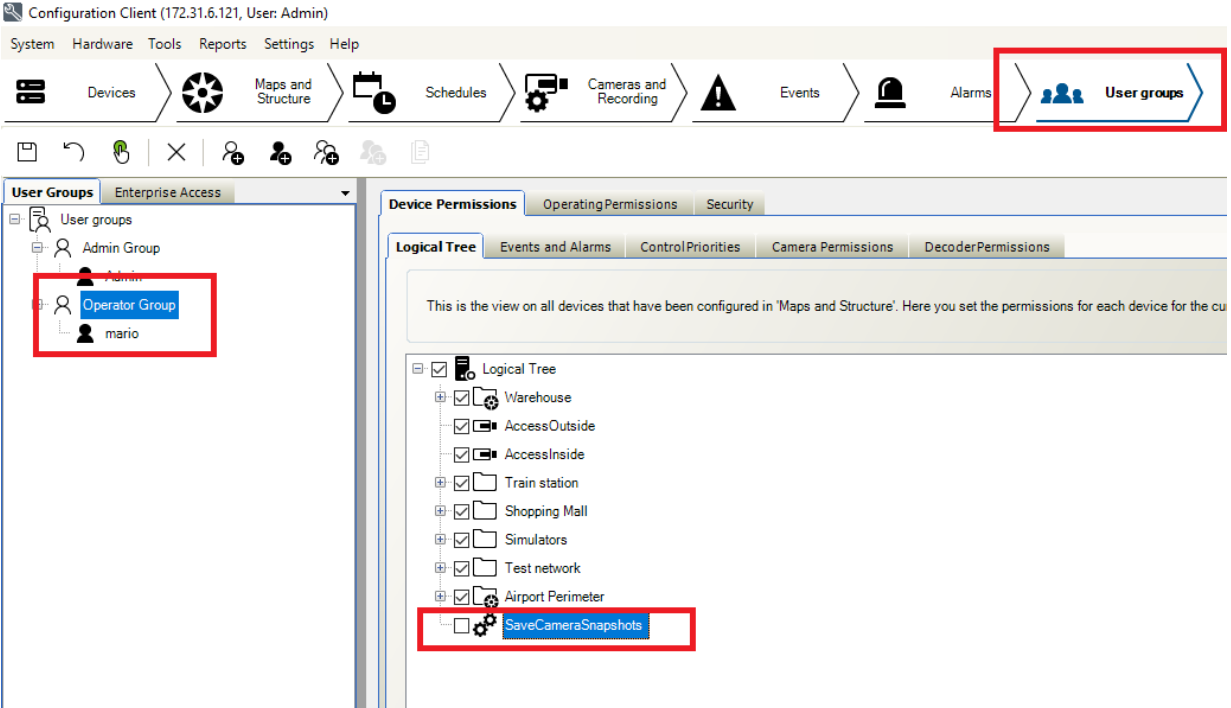The image size is (1231, 708).
Task: Switch to the Camera Permissions tab
Action: pyautogui.click(x=832, y=247)
